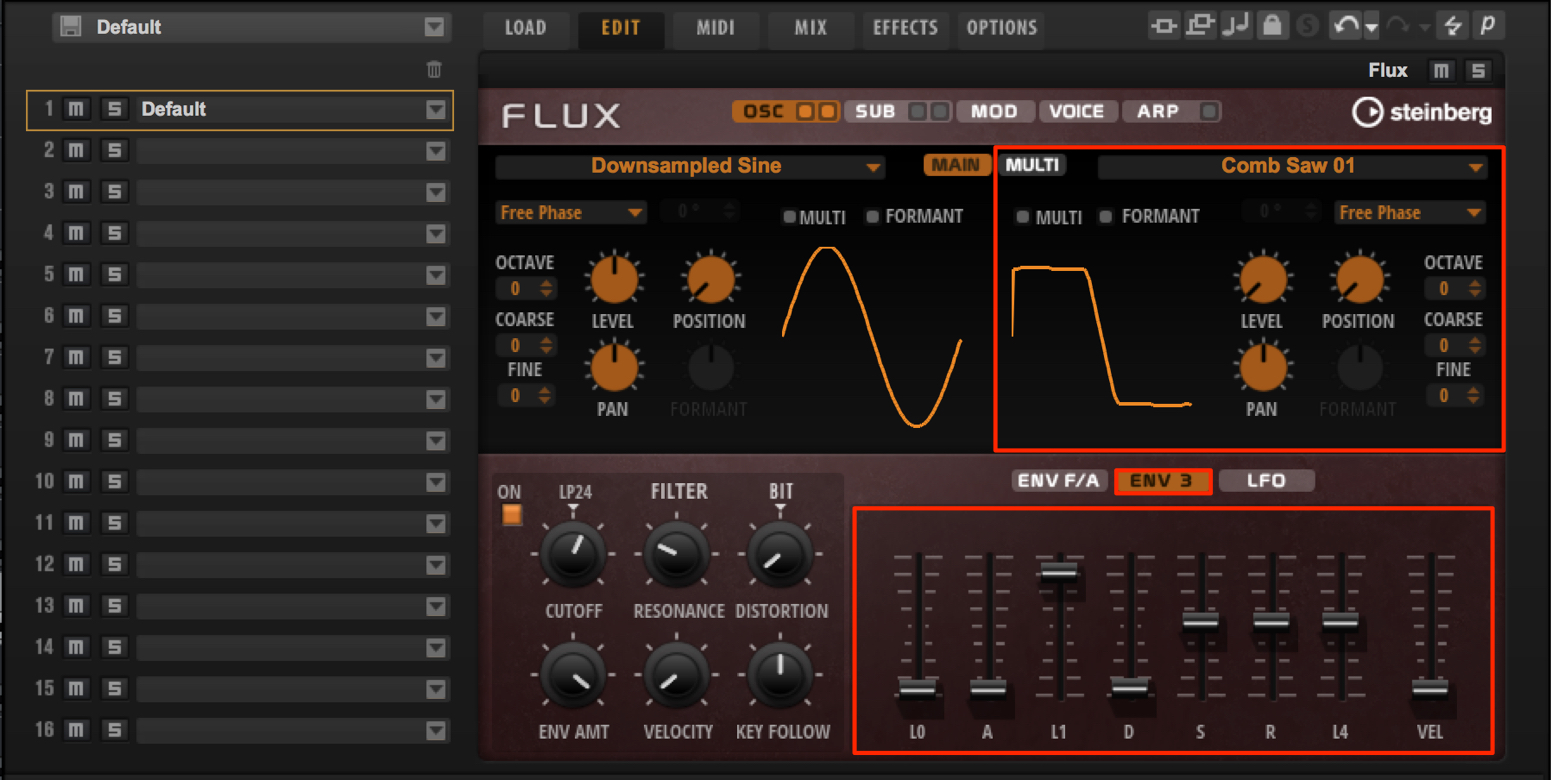This screenshot has height=780, width=1552.
Task: Switch to the LOAD tab
Action: (x=526, y=28)
